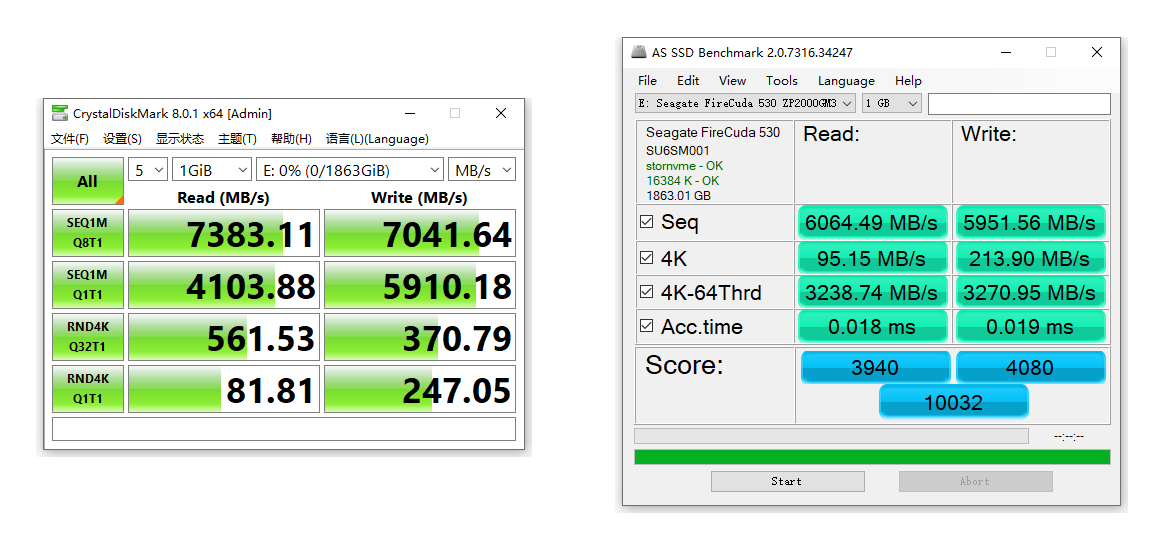Open the E: 0% drive selection dropdown
The image size is (1171, 539).
click(x=350, y=170)
